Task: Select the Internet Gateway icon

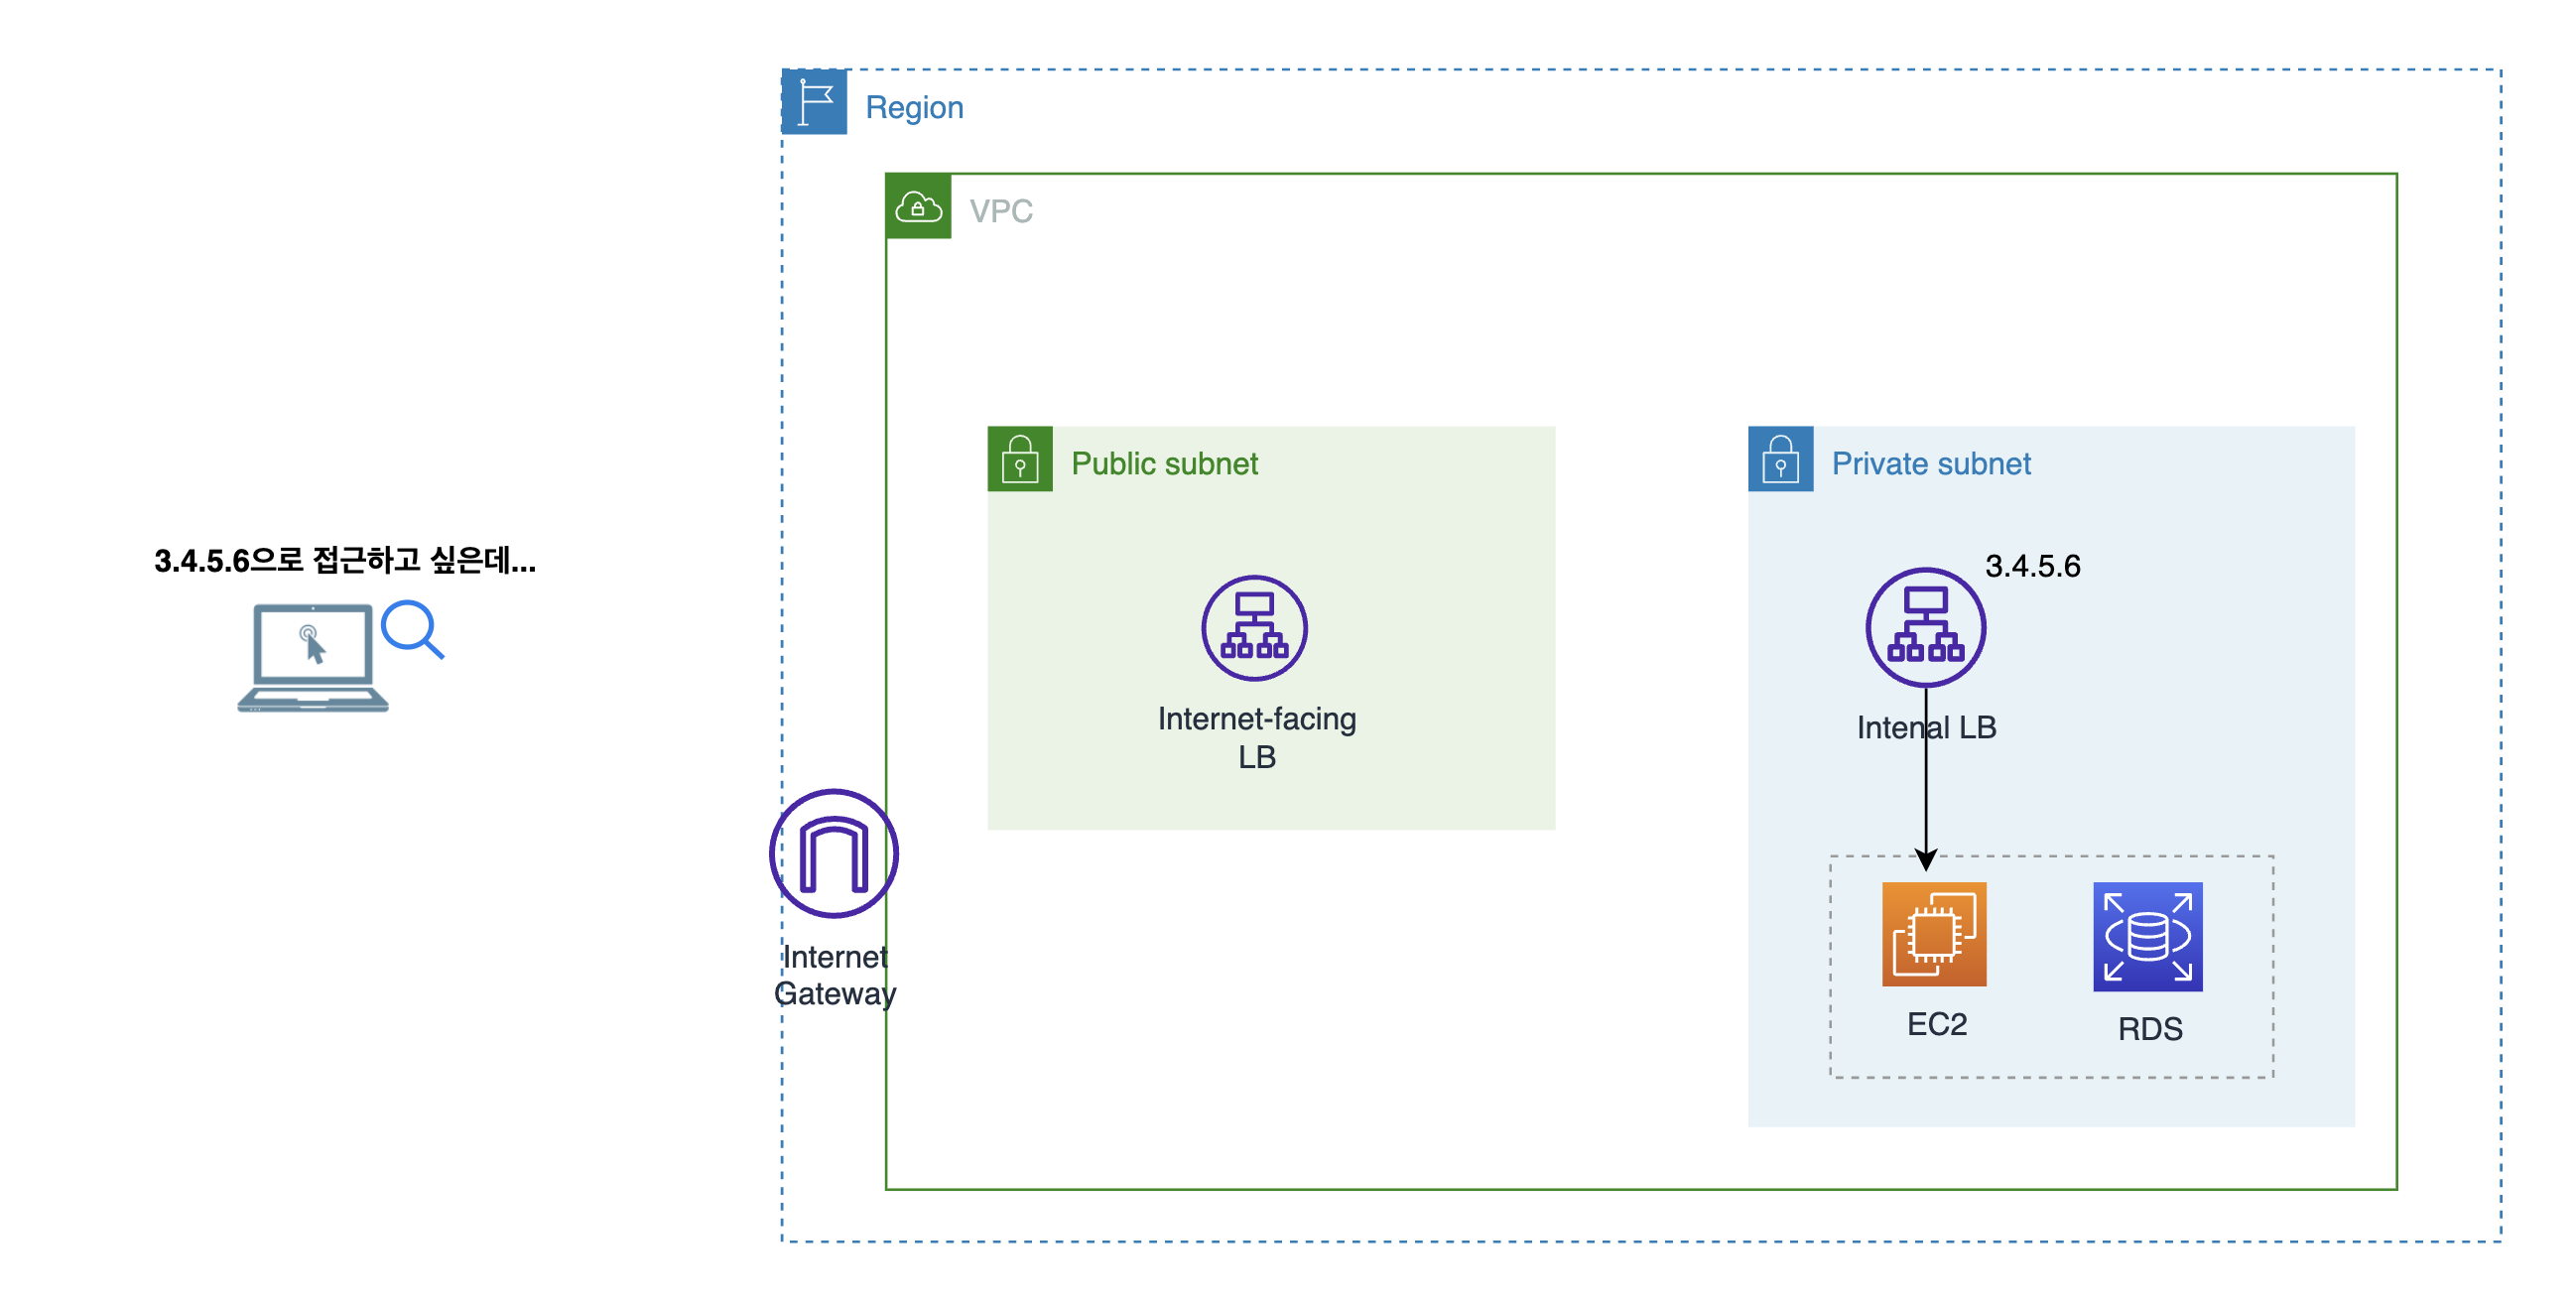Action: tap(833, 853)
